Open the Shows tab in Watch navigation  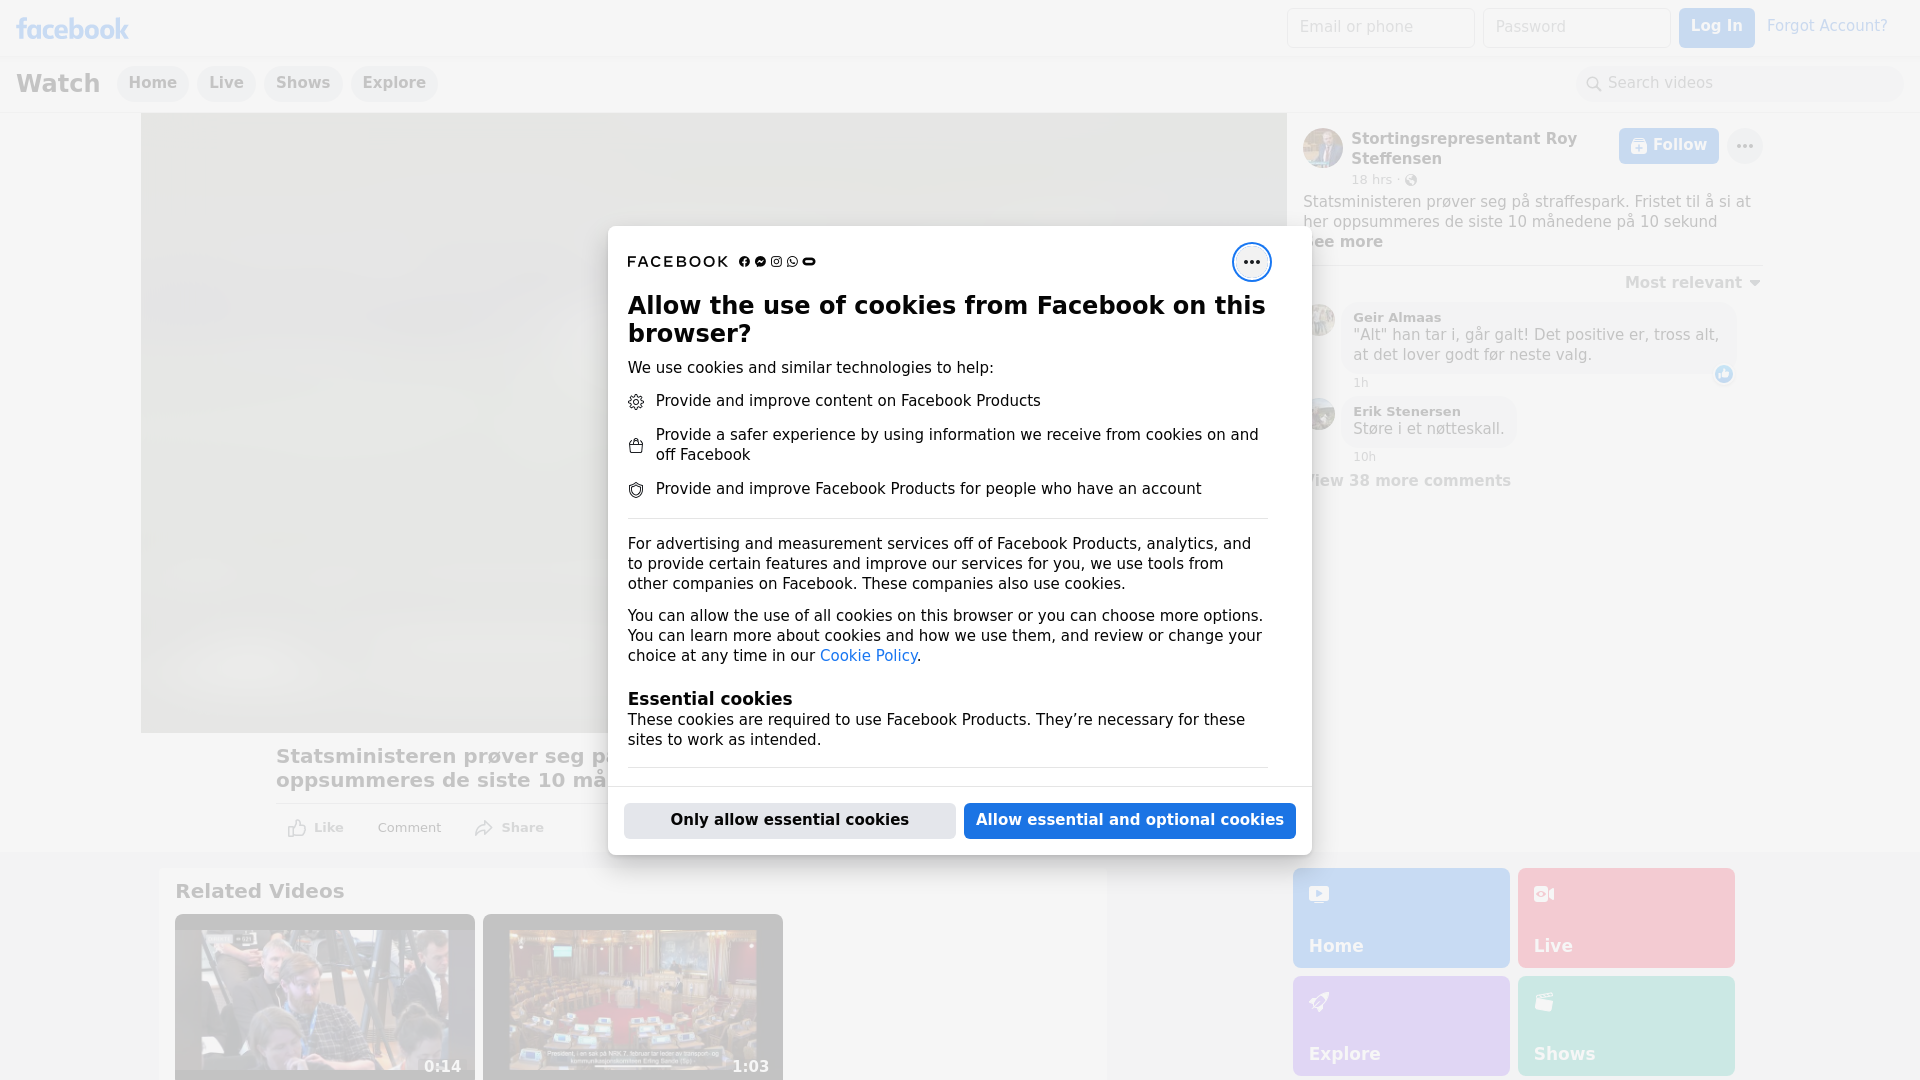click(x=303, y=83)
